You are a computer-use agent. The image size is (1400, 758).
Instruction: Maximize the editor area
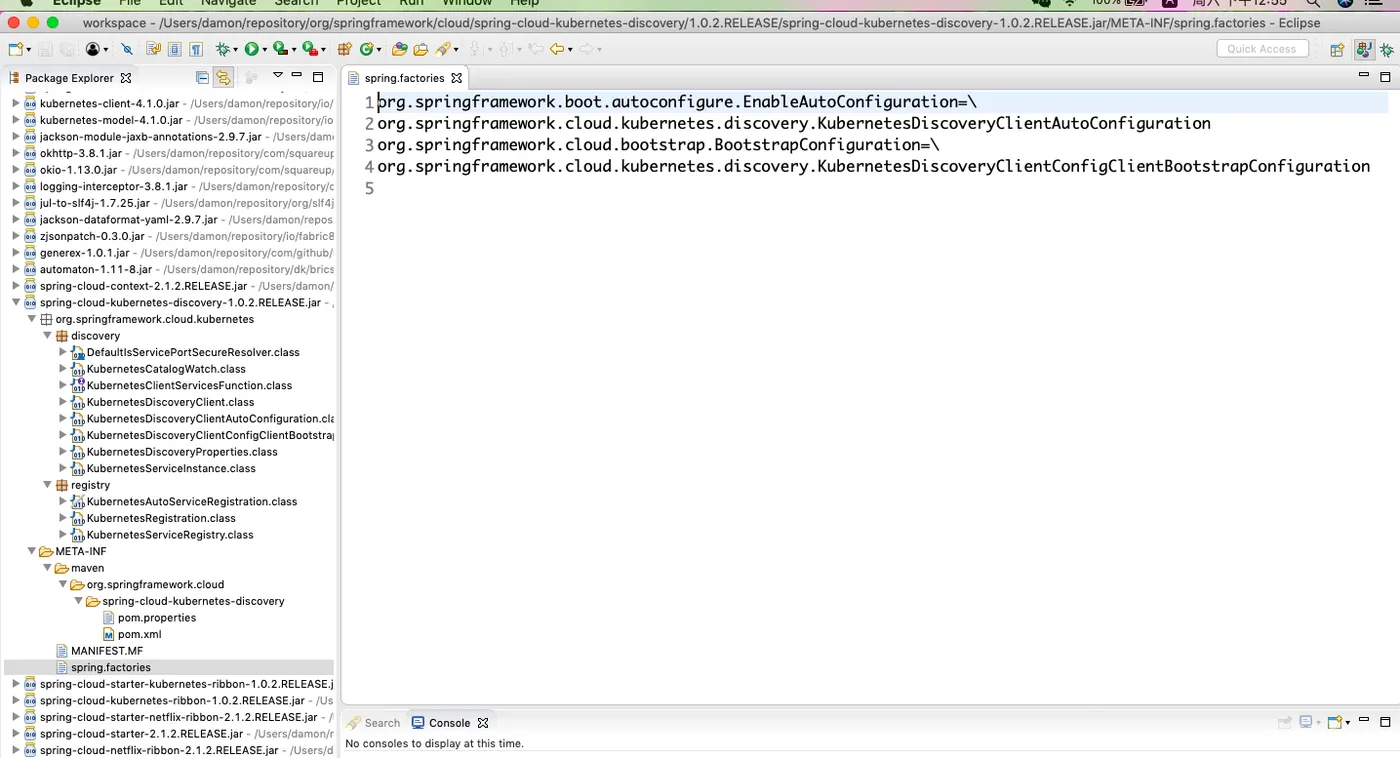click(1385, 77)
